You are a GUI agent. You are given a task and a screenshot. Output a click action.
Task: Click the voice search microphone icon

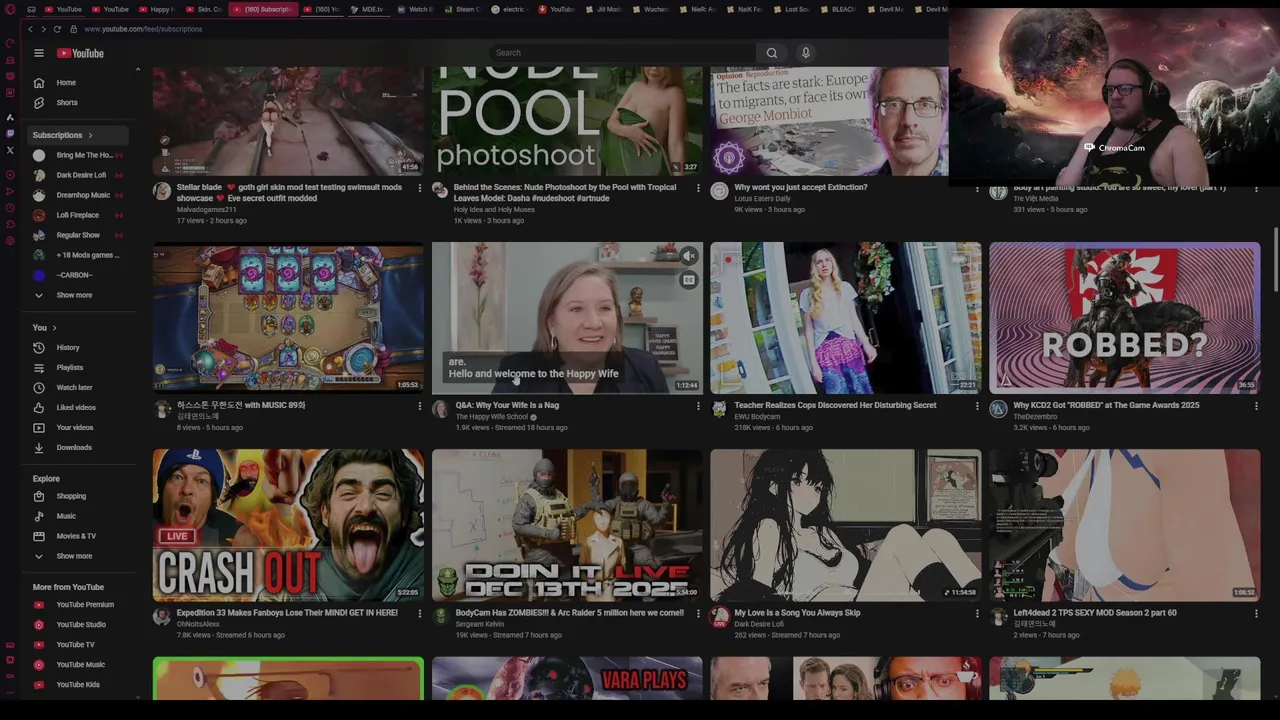(x=805, y=53)
